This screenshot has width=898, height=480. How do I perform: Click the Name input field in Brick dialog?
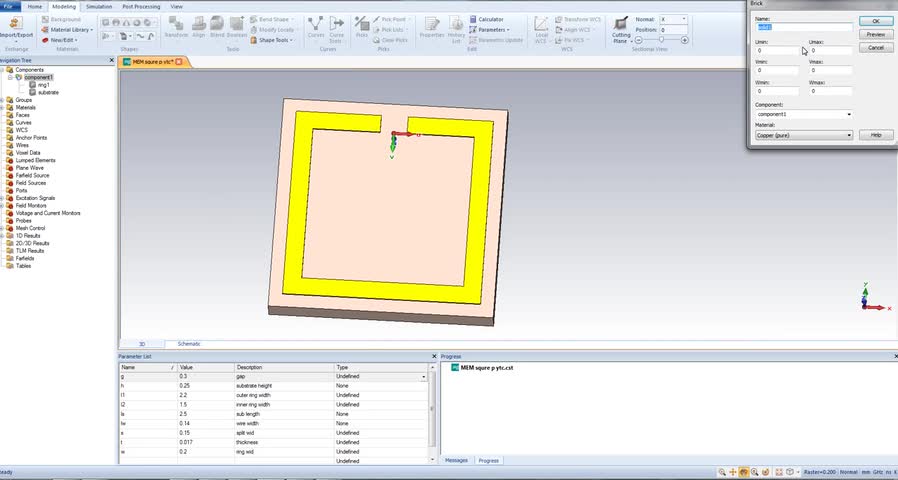point(804,27)
